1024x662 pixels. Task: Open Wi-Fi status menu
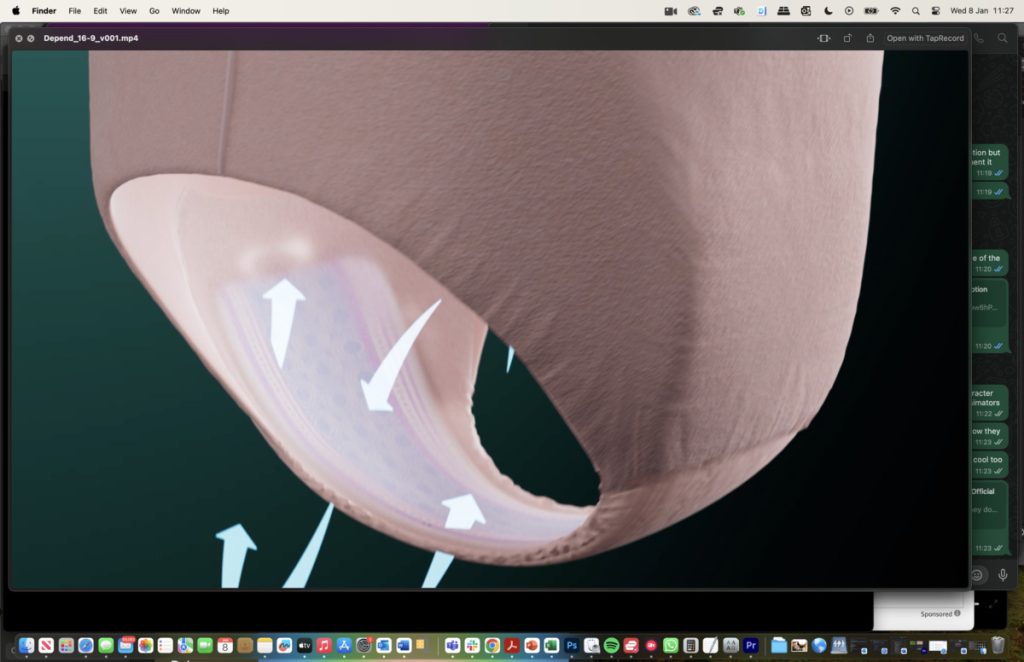[x=895, y=11]
